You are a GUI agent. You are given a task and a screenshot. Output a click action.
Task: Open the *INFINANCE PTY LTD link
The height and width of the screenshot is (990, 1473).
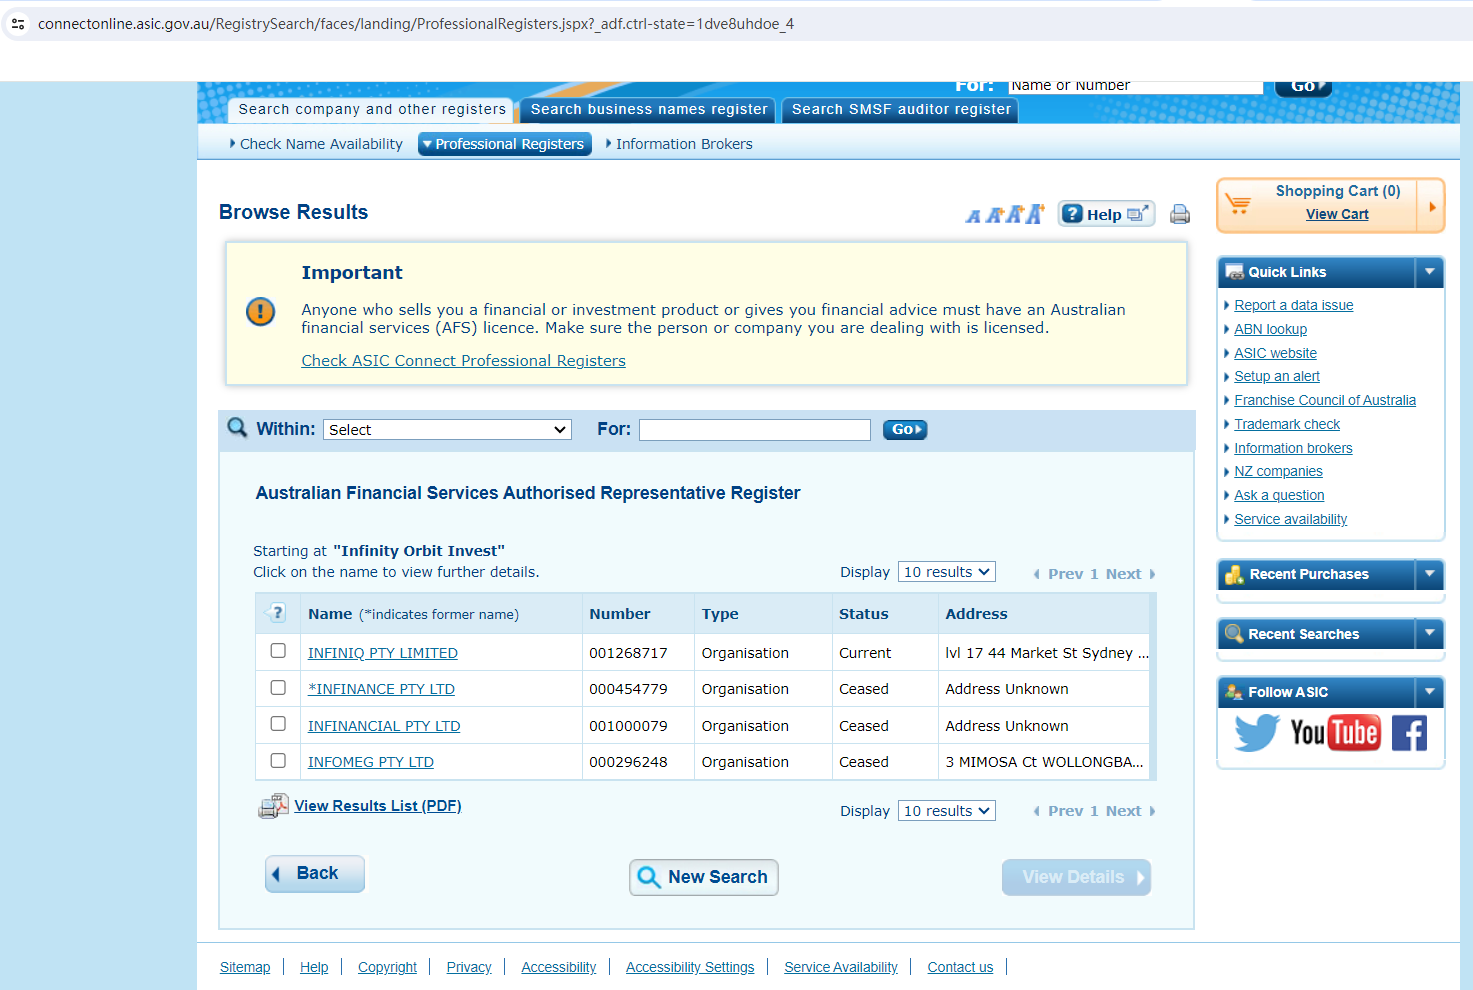coord(381,689)
